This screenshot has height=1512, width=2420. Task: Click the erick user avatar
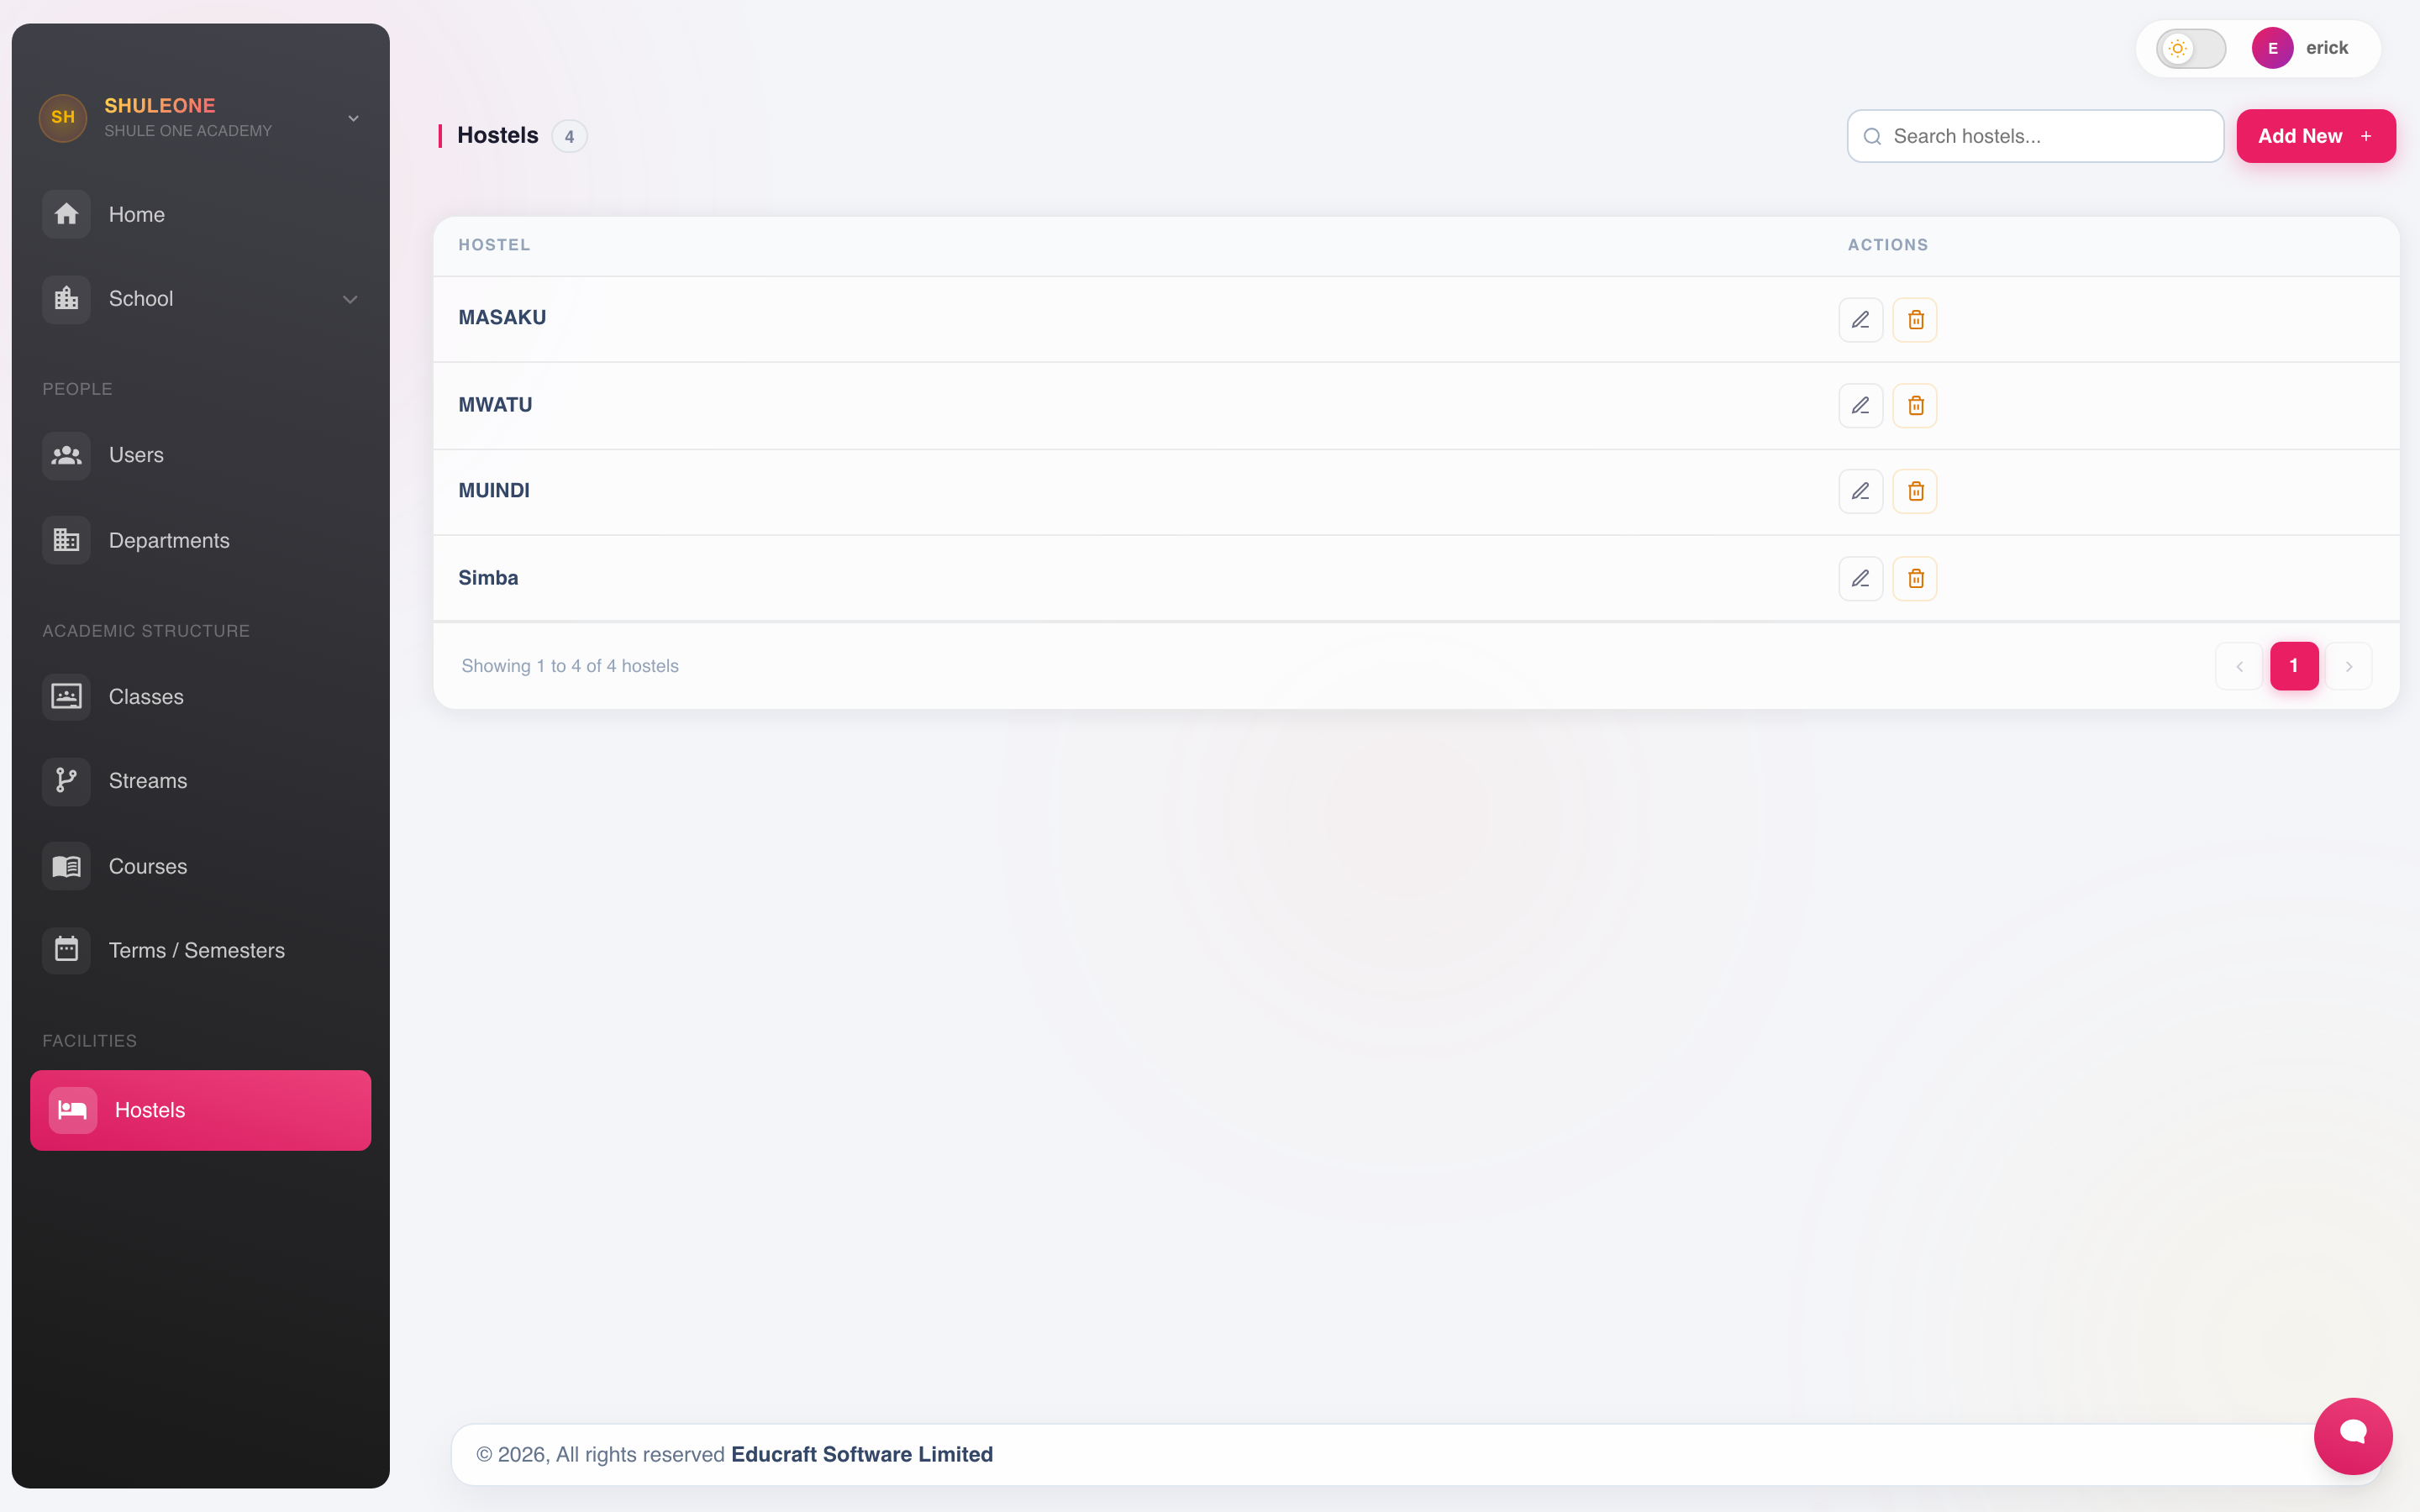pos(2272,48)
